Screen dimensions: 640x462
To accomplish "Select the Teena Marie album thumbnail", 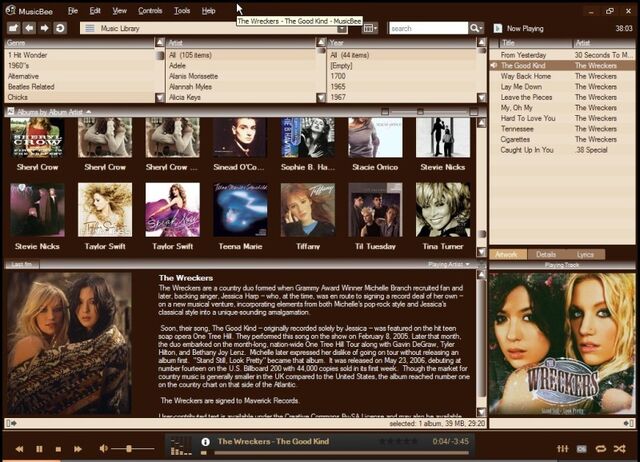I will 240,210.
